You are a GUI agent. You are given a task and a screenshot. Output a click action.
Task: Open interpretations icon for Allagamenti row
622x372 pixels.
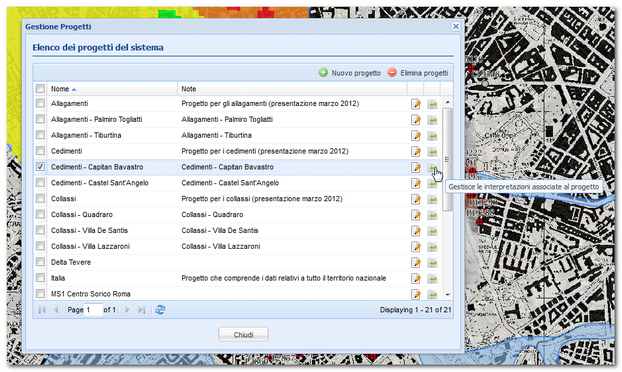coord(432,104)
